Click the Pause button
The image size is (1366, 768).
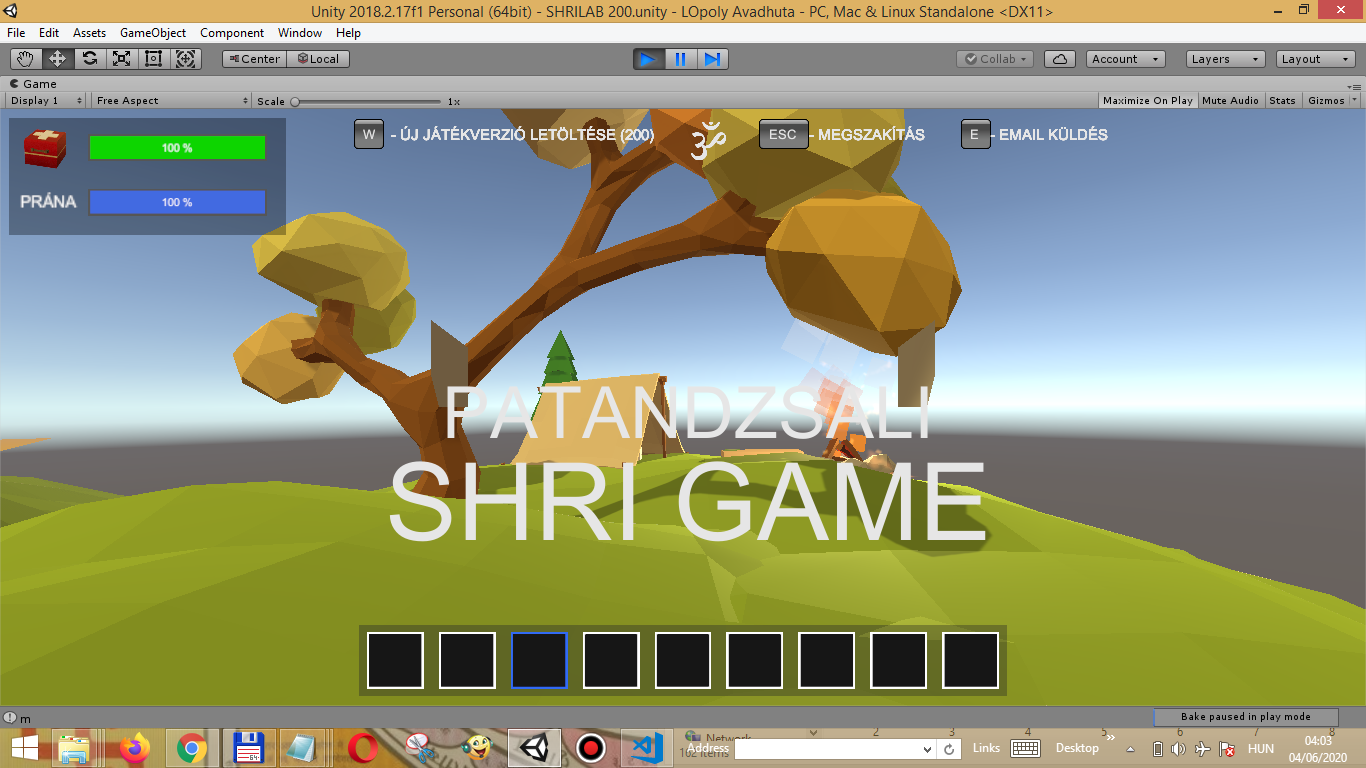[681, 59]
